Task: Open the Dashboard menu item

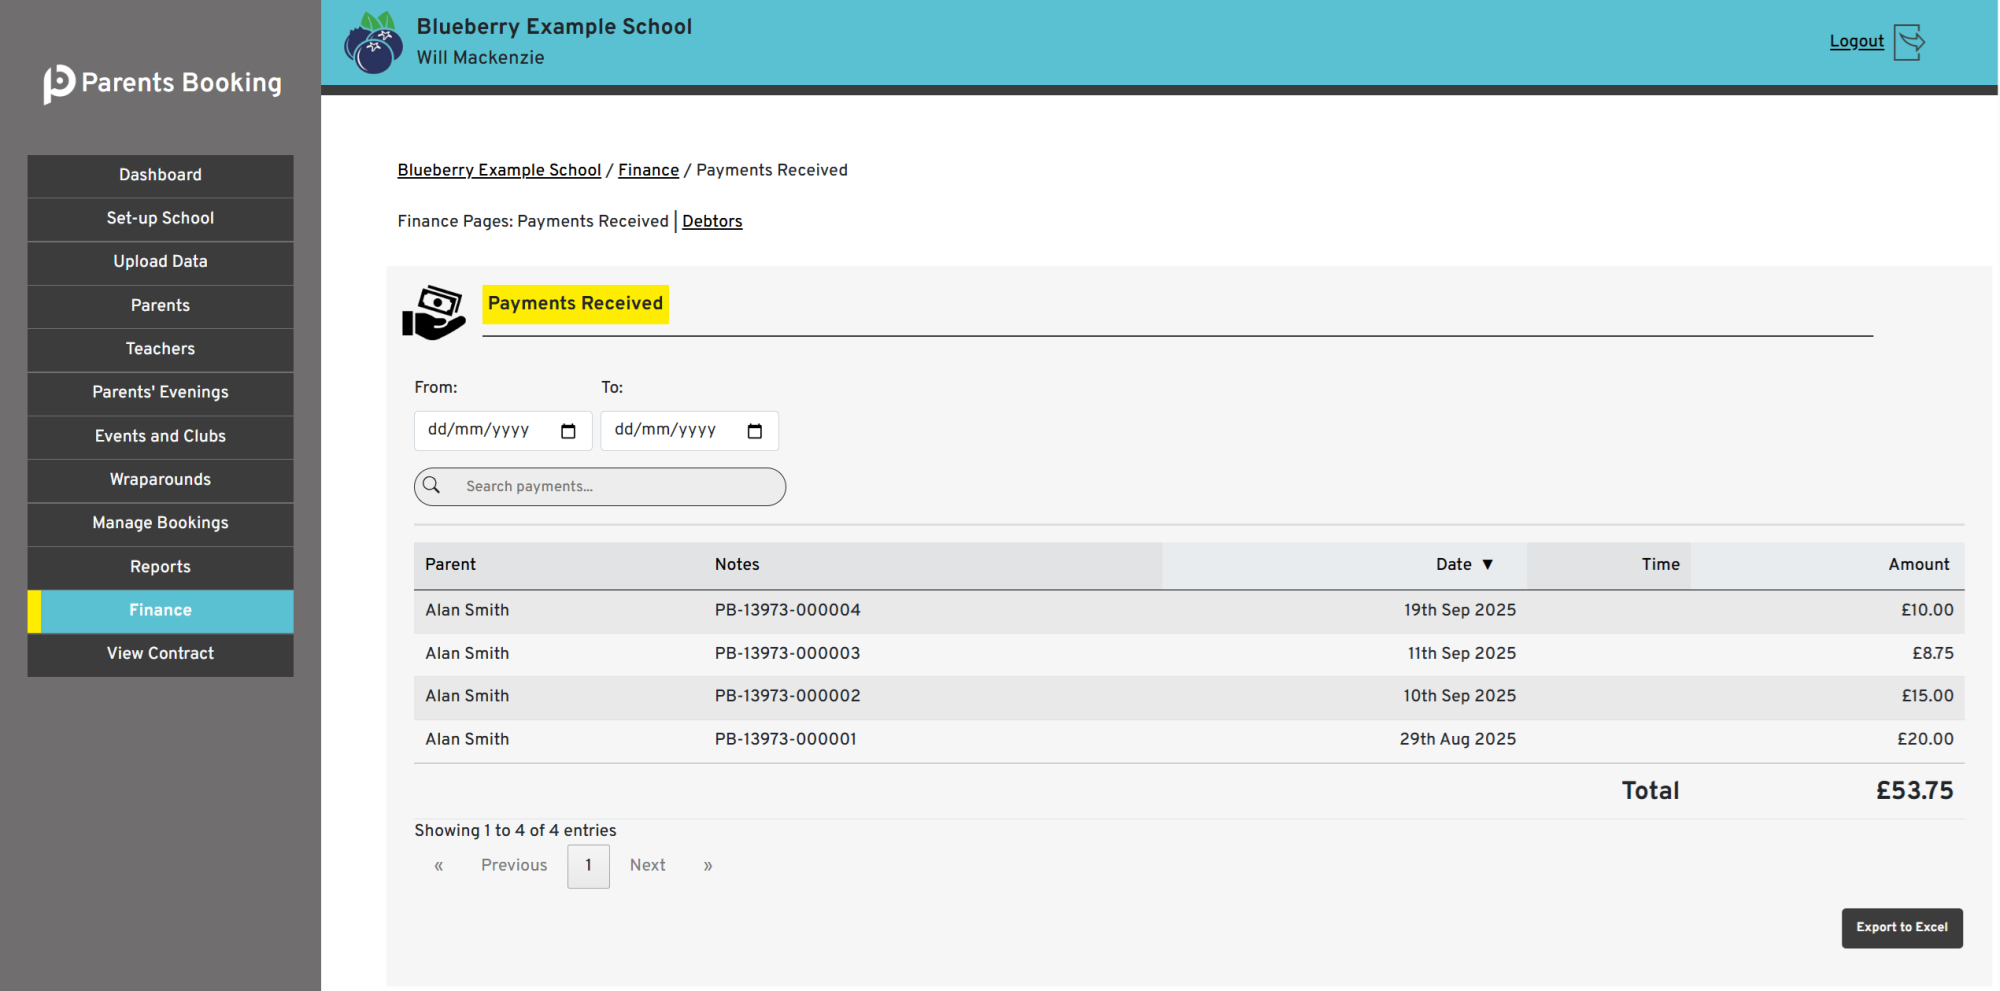Action: (x=160, y=175)
